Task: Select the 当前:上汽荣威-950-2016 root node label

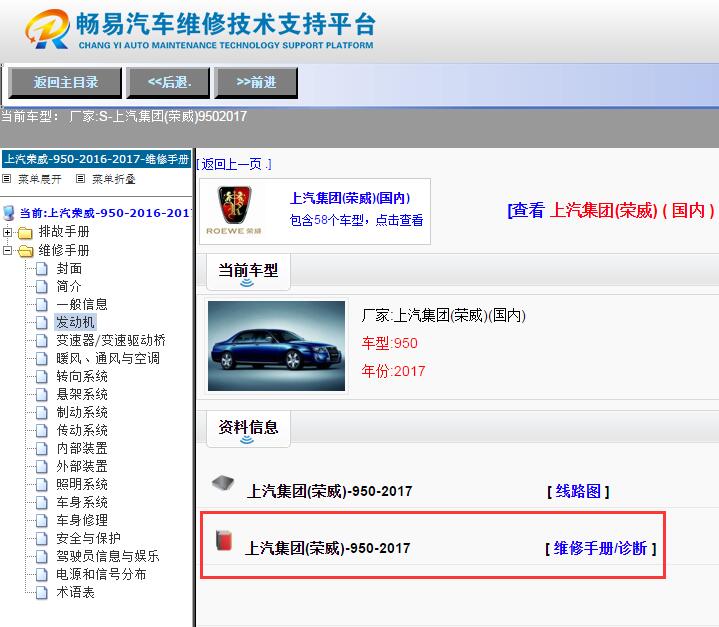Action: coord(105,213)
